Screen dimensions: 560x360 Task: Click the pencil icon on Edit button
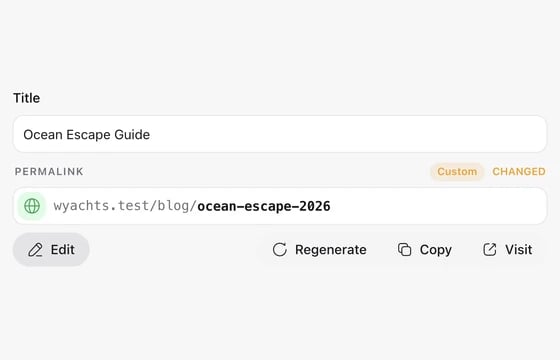tap(35, 250)
